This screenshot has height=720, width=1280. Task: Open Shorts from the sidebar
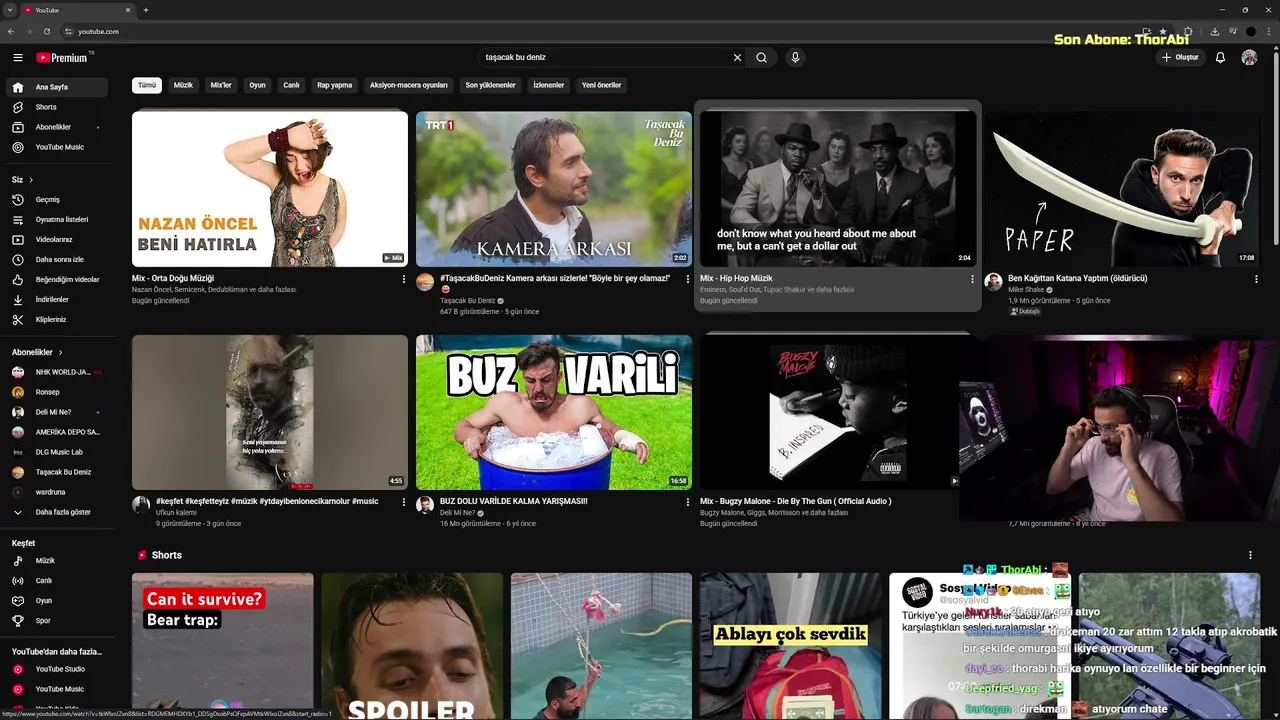point(59,107)
